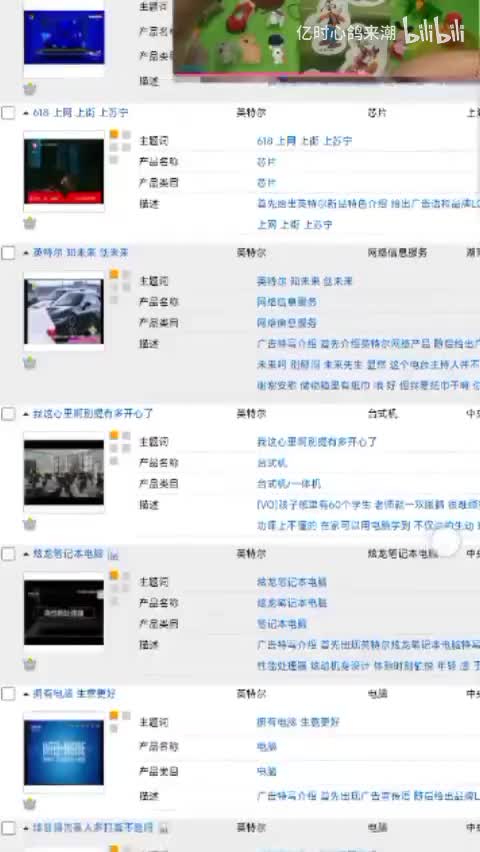Collapse the 618 row with its triangle
This screenshot has height=852, width=480.
pos(26,113)
